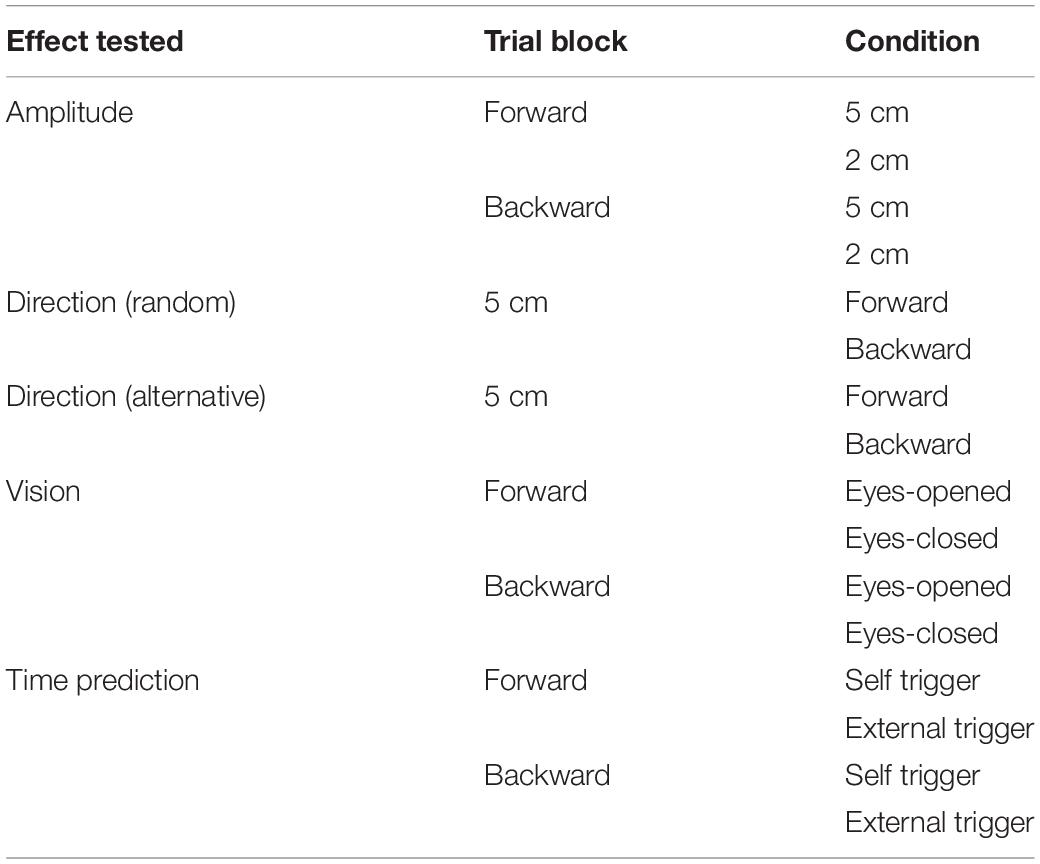Click last External trigger condition cell
The image size is (1040, 864).
point(939,824)
